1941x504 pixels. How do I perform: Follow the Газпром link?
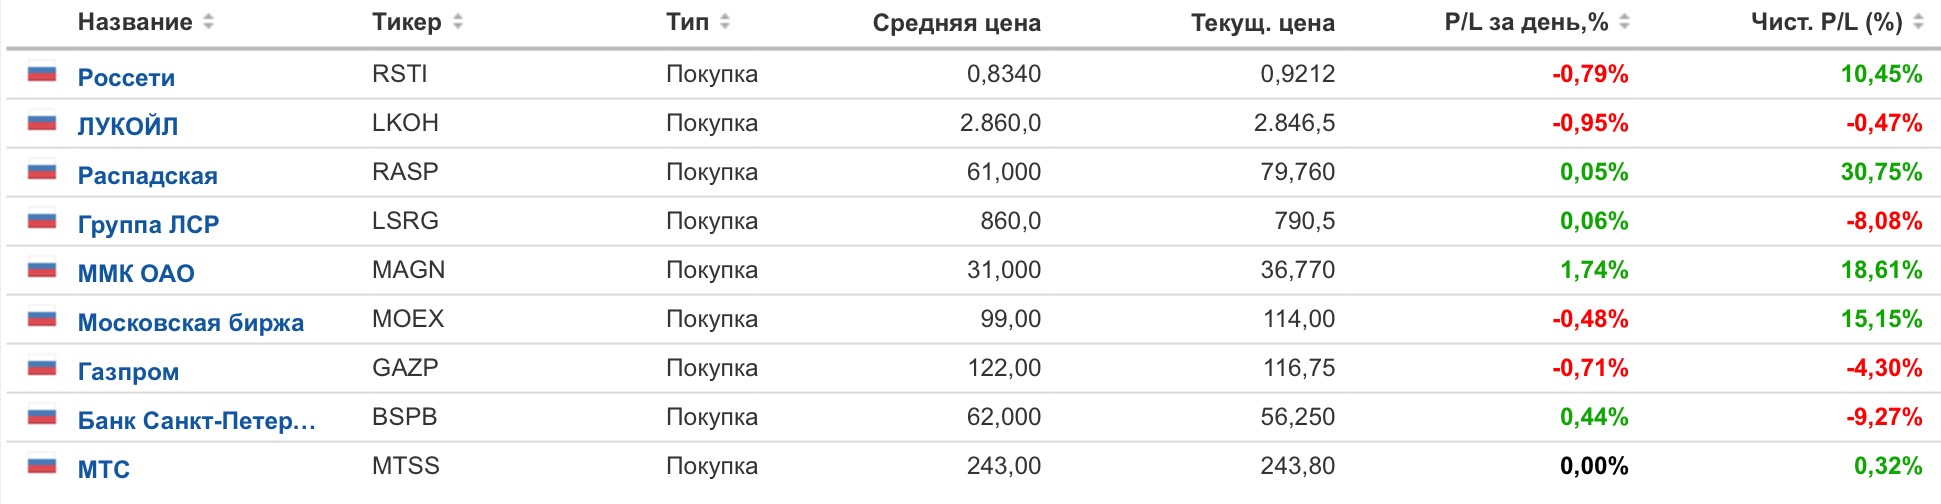[128, 371]
